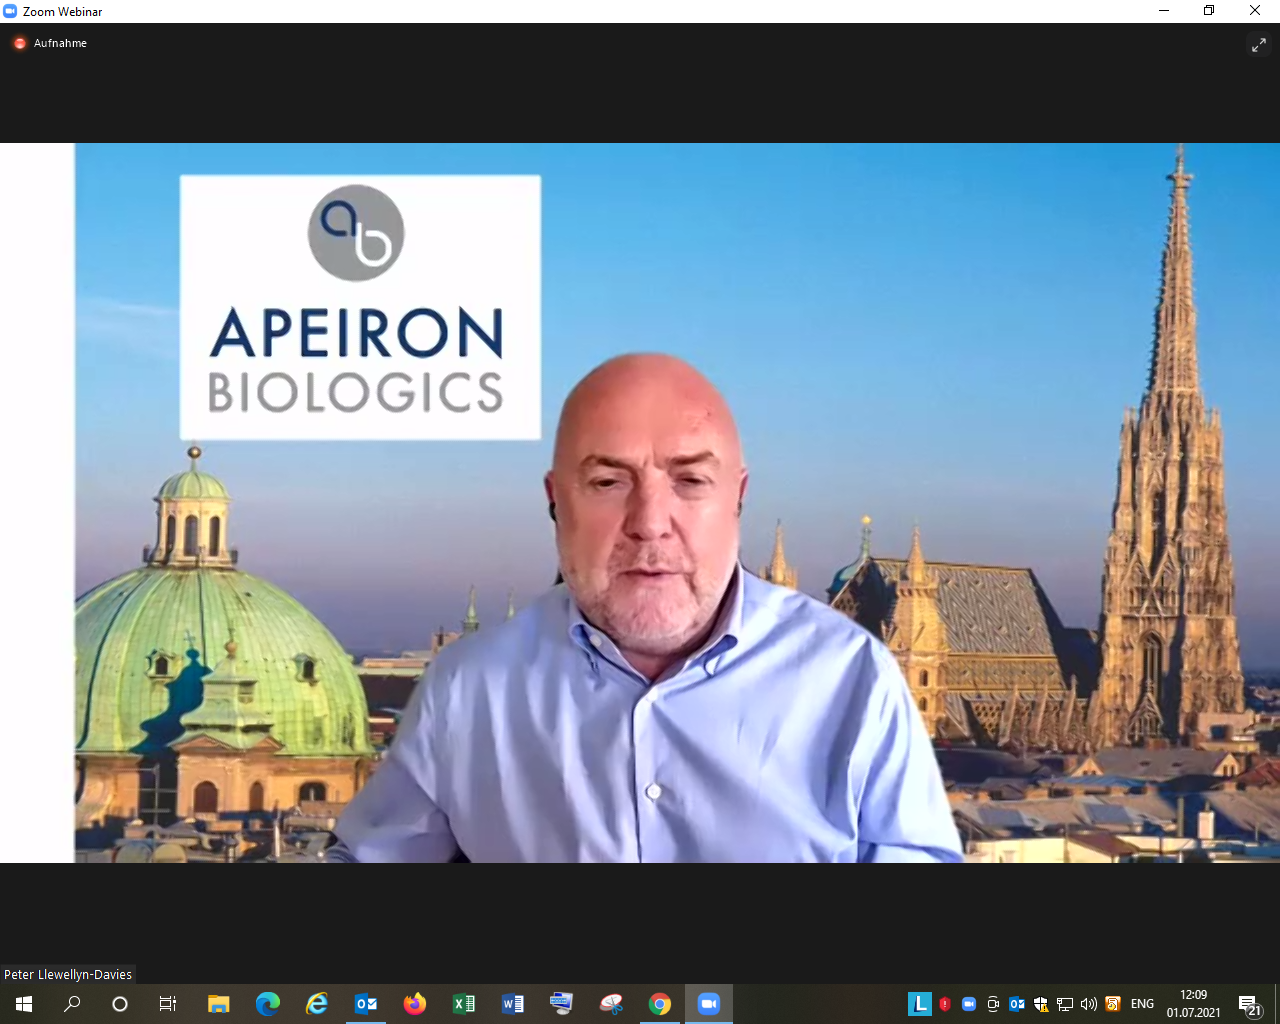The width and height of the screenshot is (1280, 1024).
Task: Switch input language via ENG indicator
Action: coord(1142,1004)
